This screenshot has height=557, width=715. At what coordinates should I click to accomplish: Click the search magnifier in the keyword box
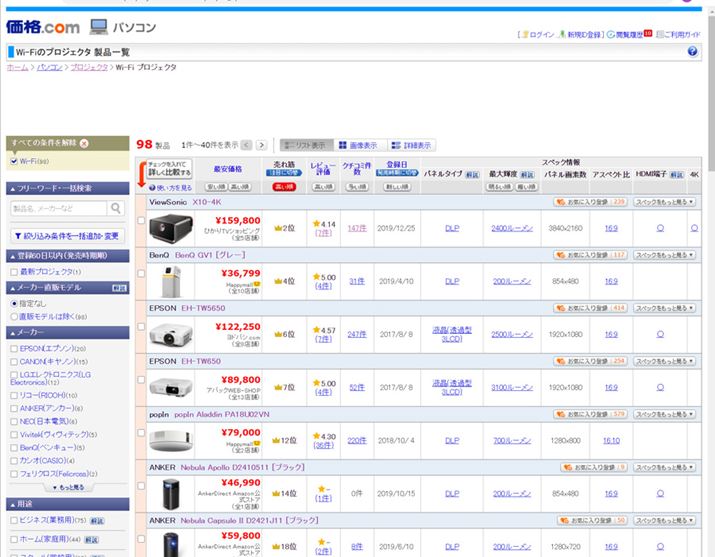tap(116, 209)
